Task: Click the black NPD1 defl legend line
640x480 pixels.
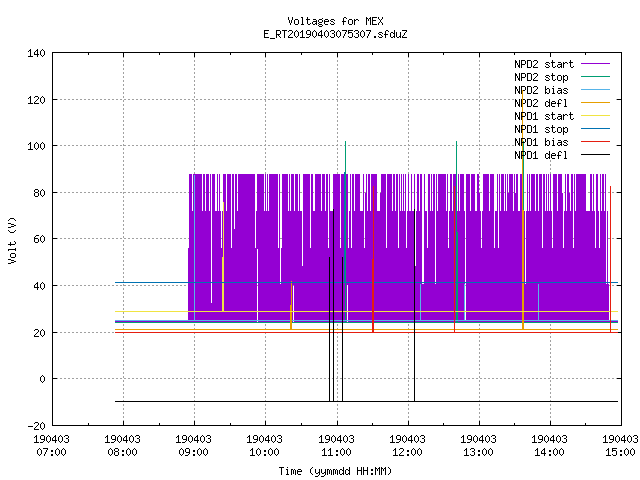Action: pos(596,155)
